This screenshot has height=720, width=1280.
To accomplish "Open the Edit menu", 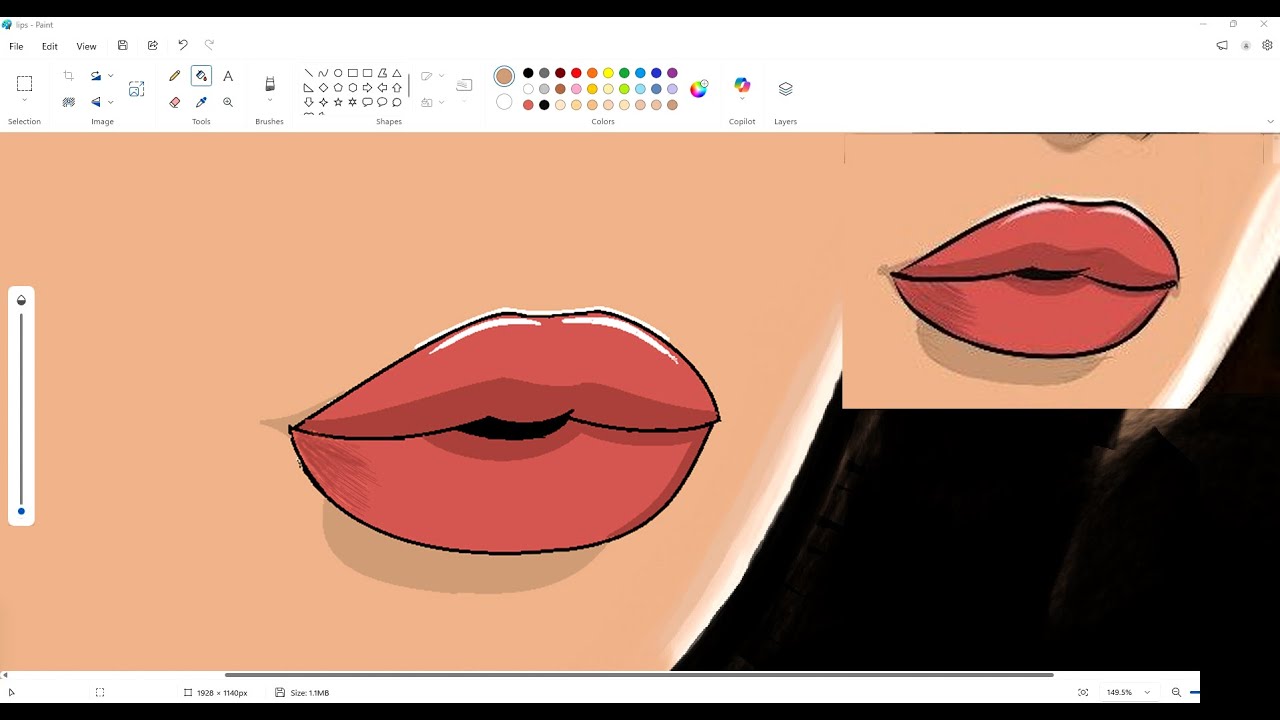I will point(50,46).
